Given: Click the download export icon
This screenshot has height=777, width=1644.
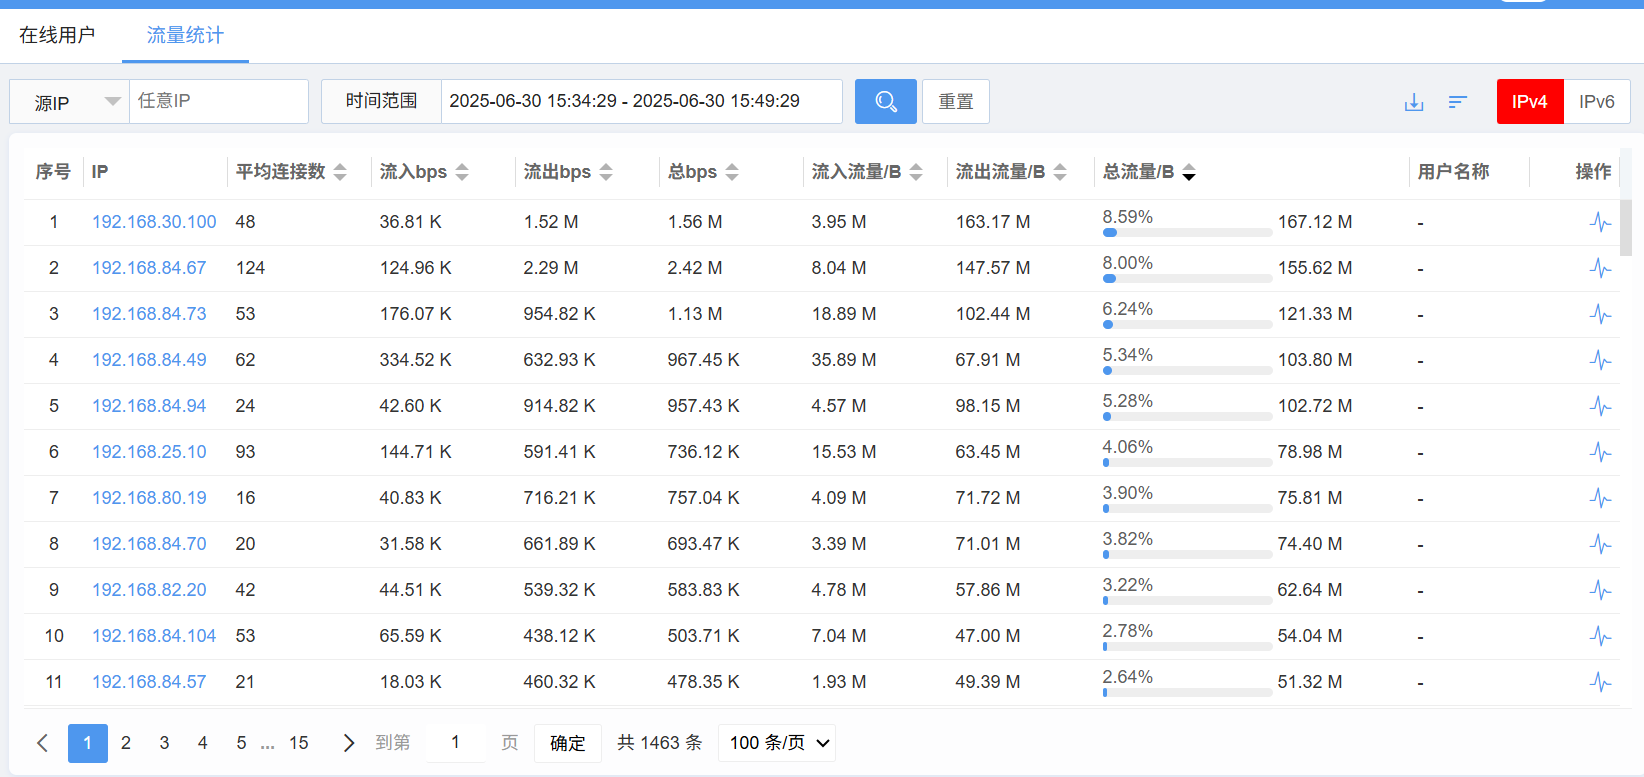Looking at the screenshot, I should pyautogui.click(x=1414, y=102).
